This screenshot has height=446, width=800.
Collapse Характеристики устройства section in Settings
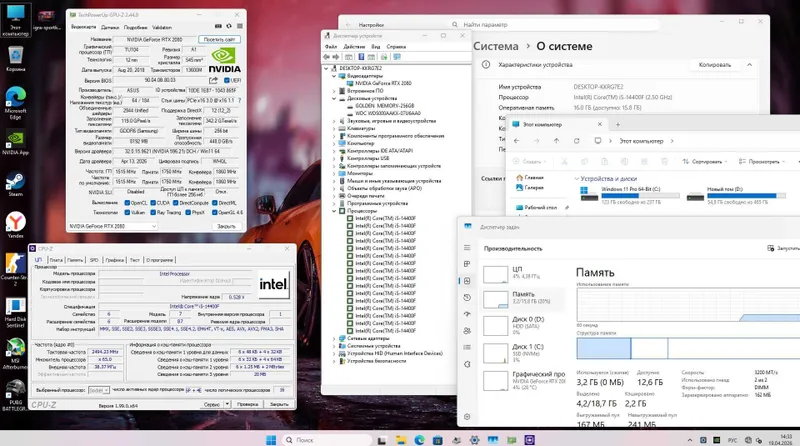[749, 65]
